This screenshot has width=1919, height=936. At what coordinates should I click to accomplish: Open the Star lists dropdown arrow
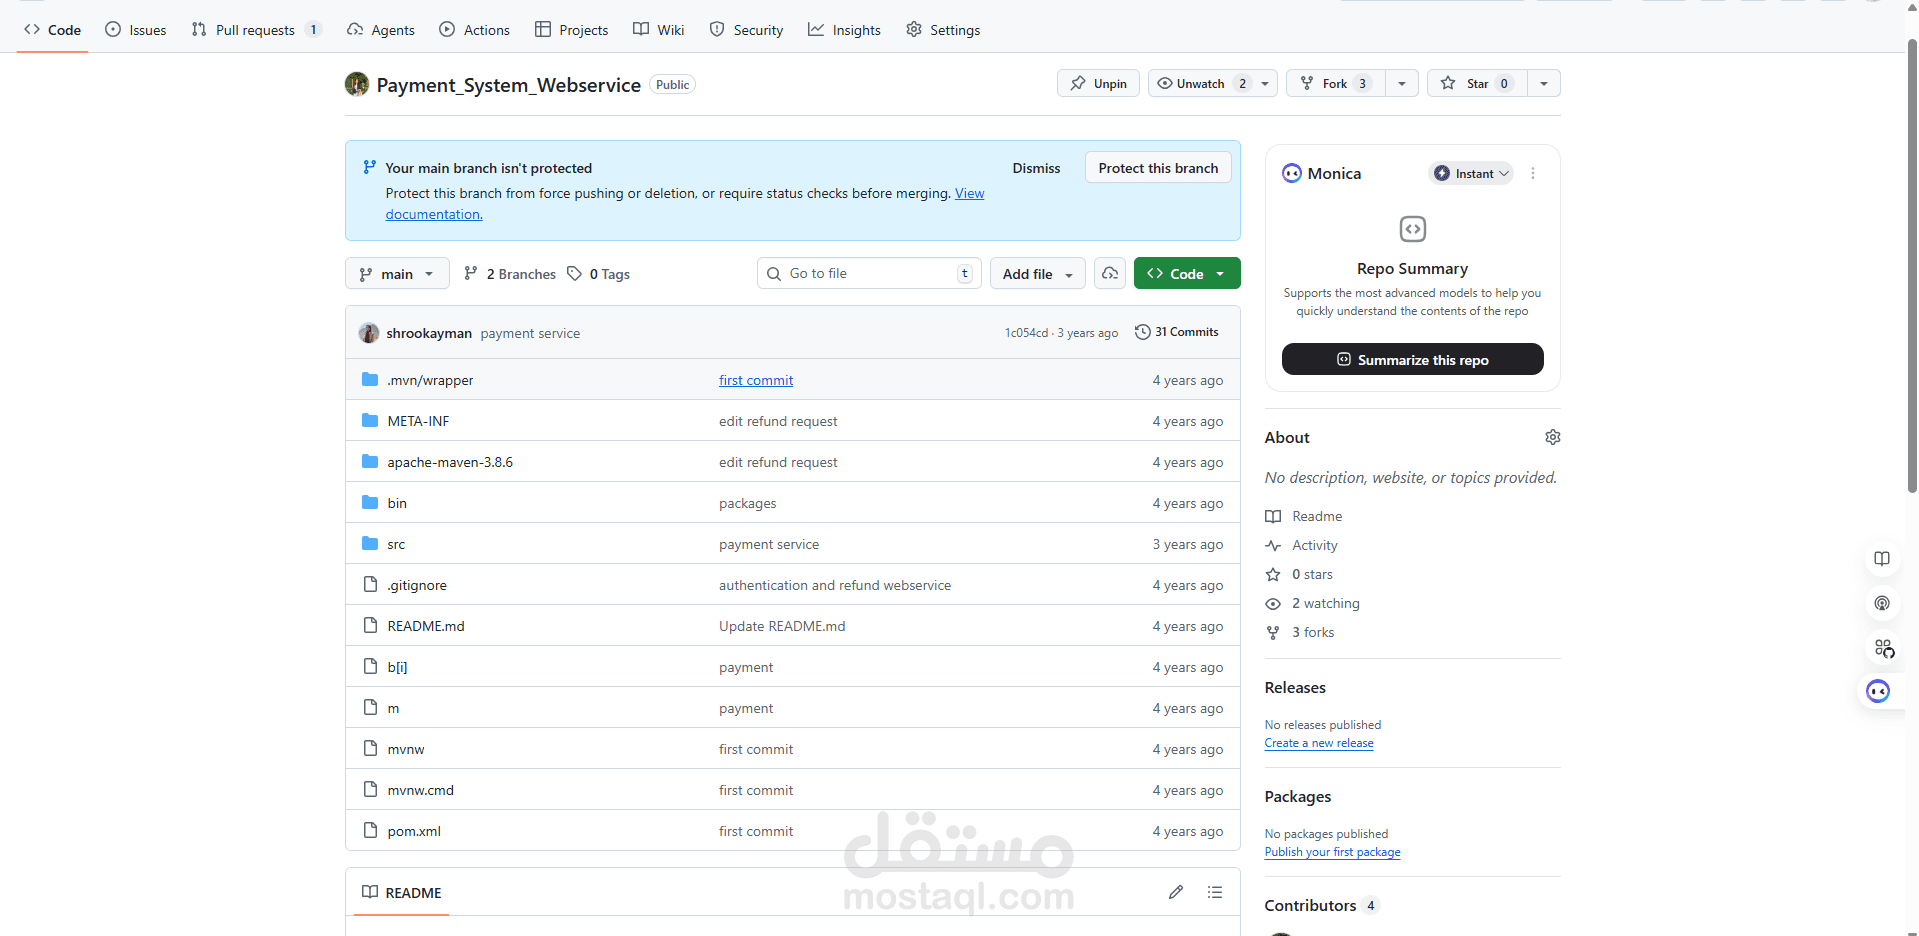(x=1544, y=83)
